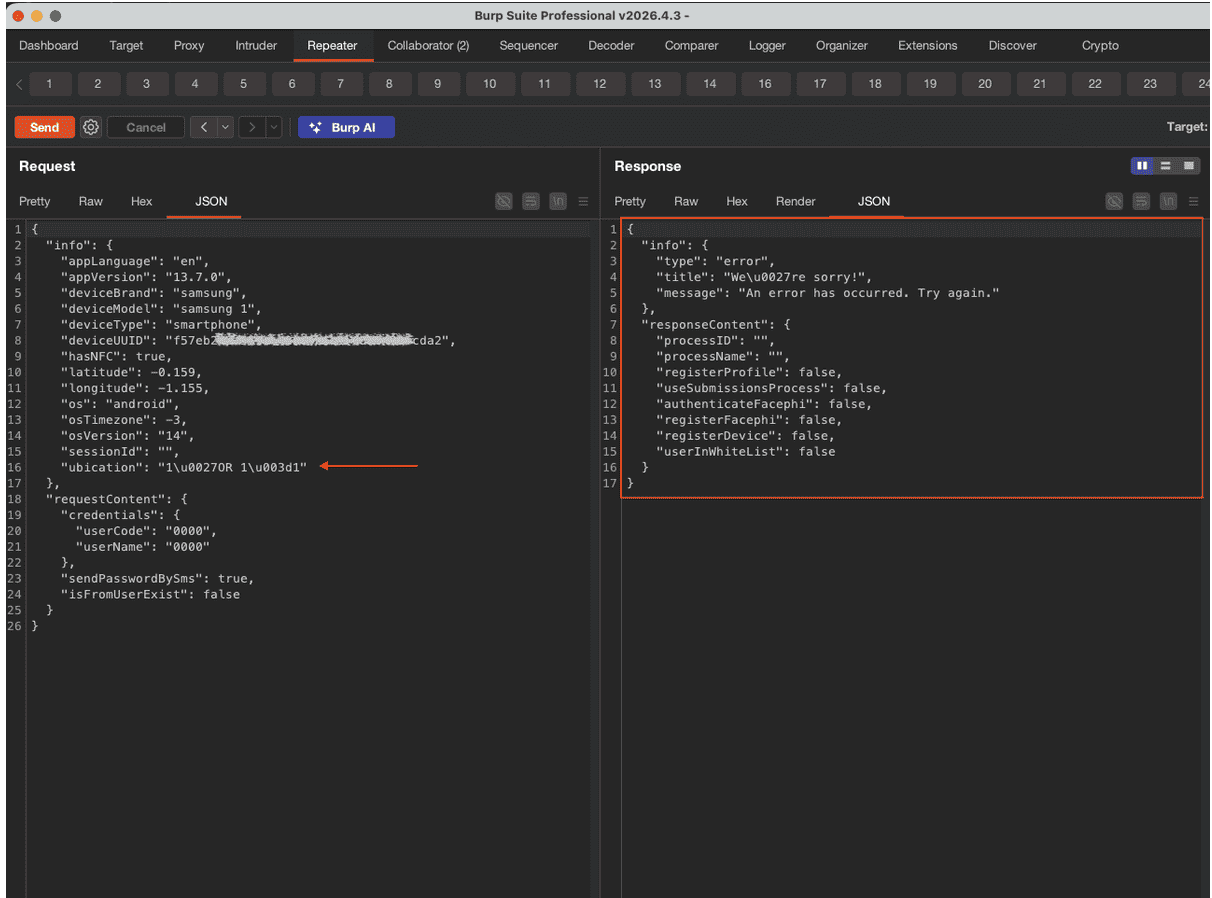Select Repeater request tab 12
This screenshot has width=1212, height=898.
click(599, 84)
